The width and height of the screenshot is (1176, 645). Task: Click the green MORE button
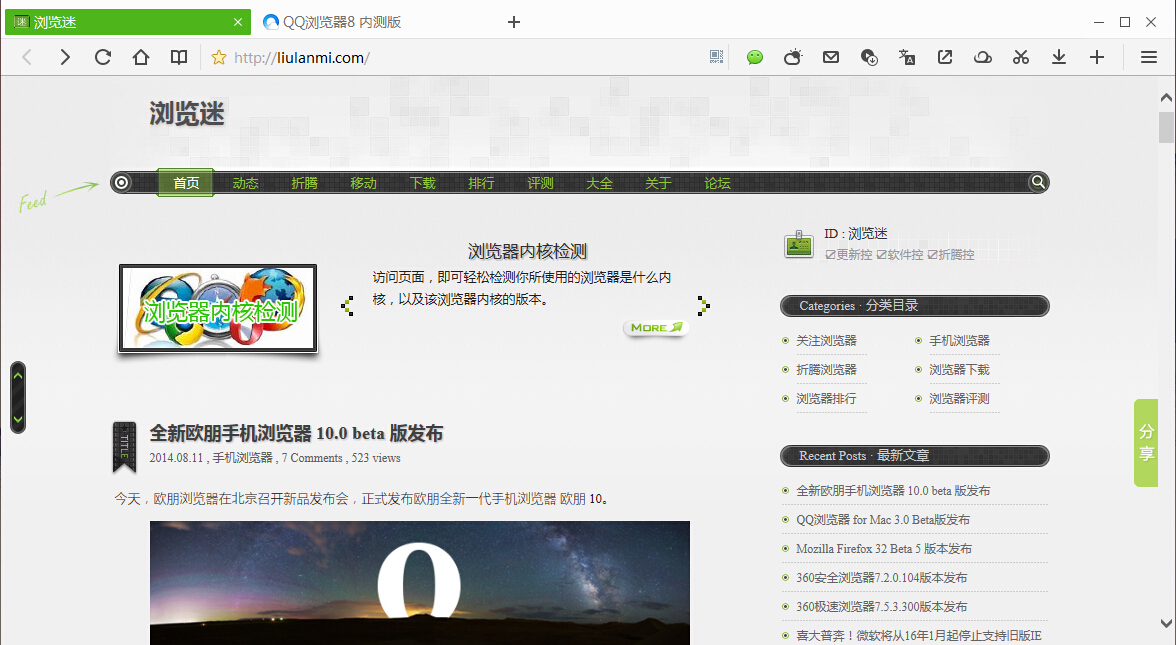coord(656,327)
